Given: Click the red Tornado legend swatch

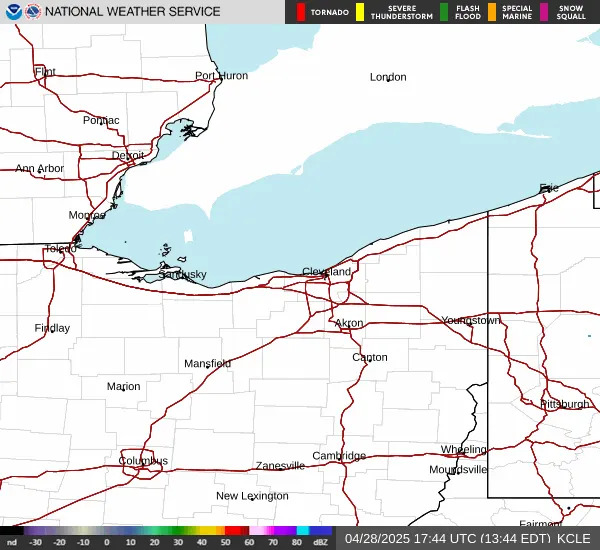Looking at the screenshot, I should pos(300,12).
